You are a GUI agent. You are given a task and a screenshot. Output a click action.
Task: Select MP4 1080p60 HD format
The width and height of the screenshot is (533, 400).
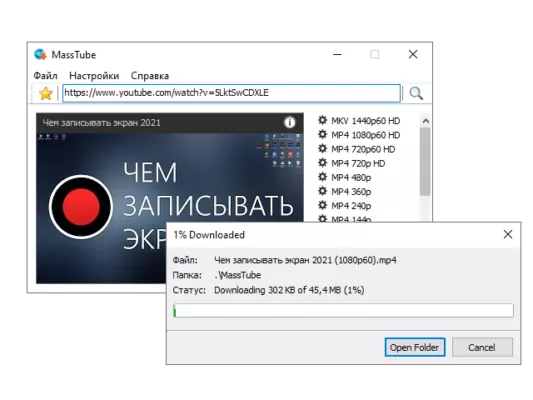point(366,135)
